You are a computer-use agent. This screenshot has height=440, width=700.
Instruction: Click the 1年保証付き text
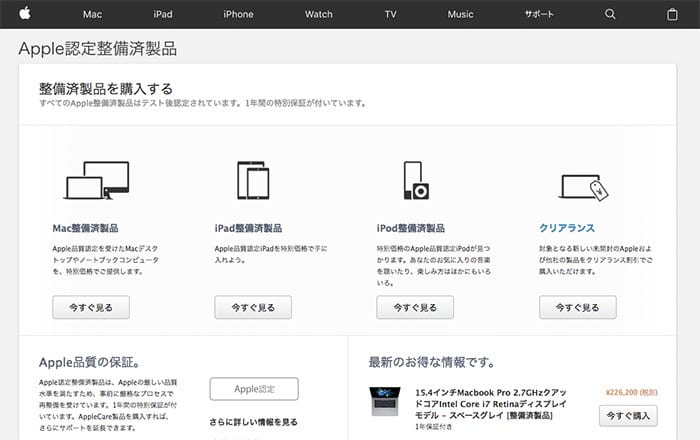[x=433, y=427]
